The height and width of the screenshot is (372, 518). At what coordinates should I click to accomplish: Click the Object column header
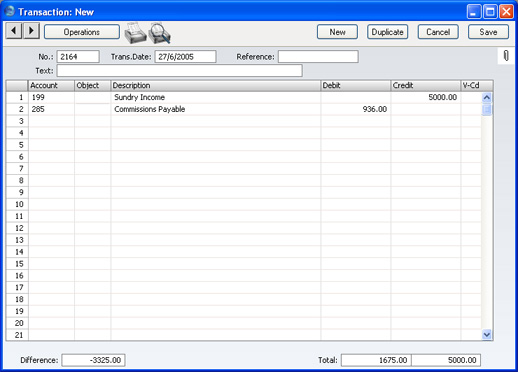[x=92, y=86]
